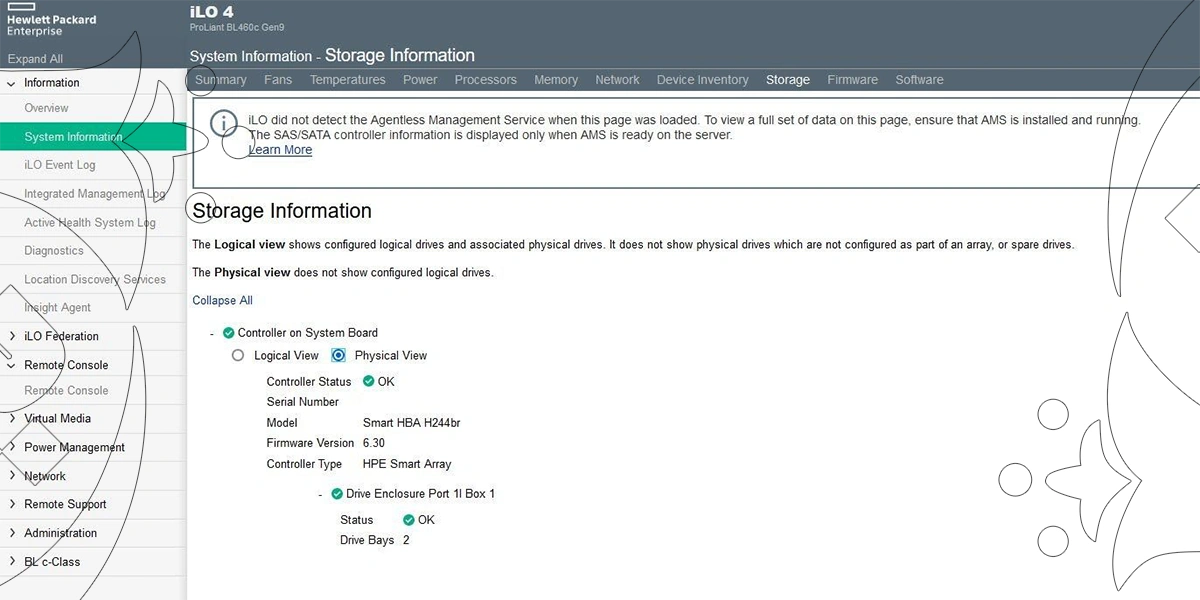Collapse the Drive Enclosure Port 1I Box 1
The width and height of the screenshot is (1200, 600).
(x=321, y=495)
